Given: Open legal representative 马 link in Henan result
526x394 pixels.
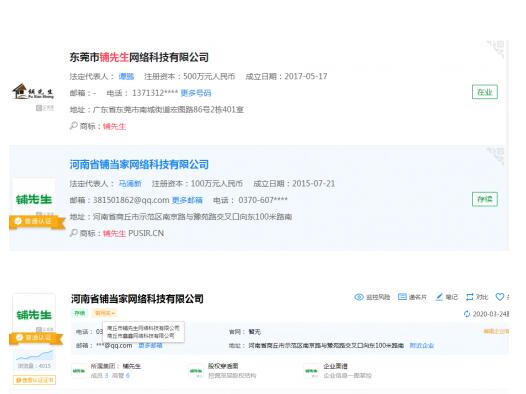Looking at the screenshot, I should (130, 183).
